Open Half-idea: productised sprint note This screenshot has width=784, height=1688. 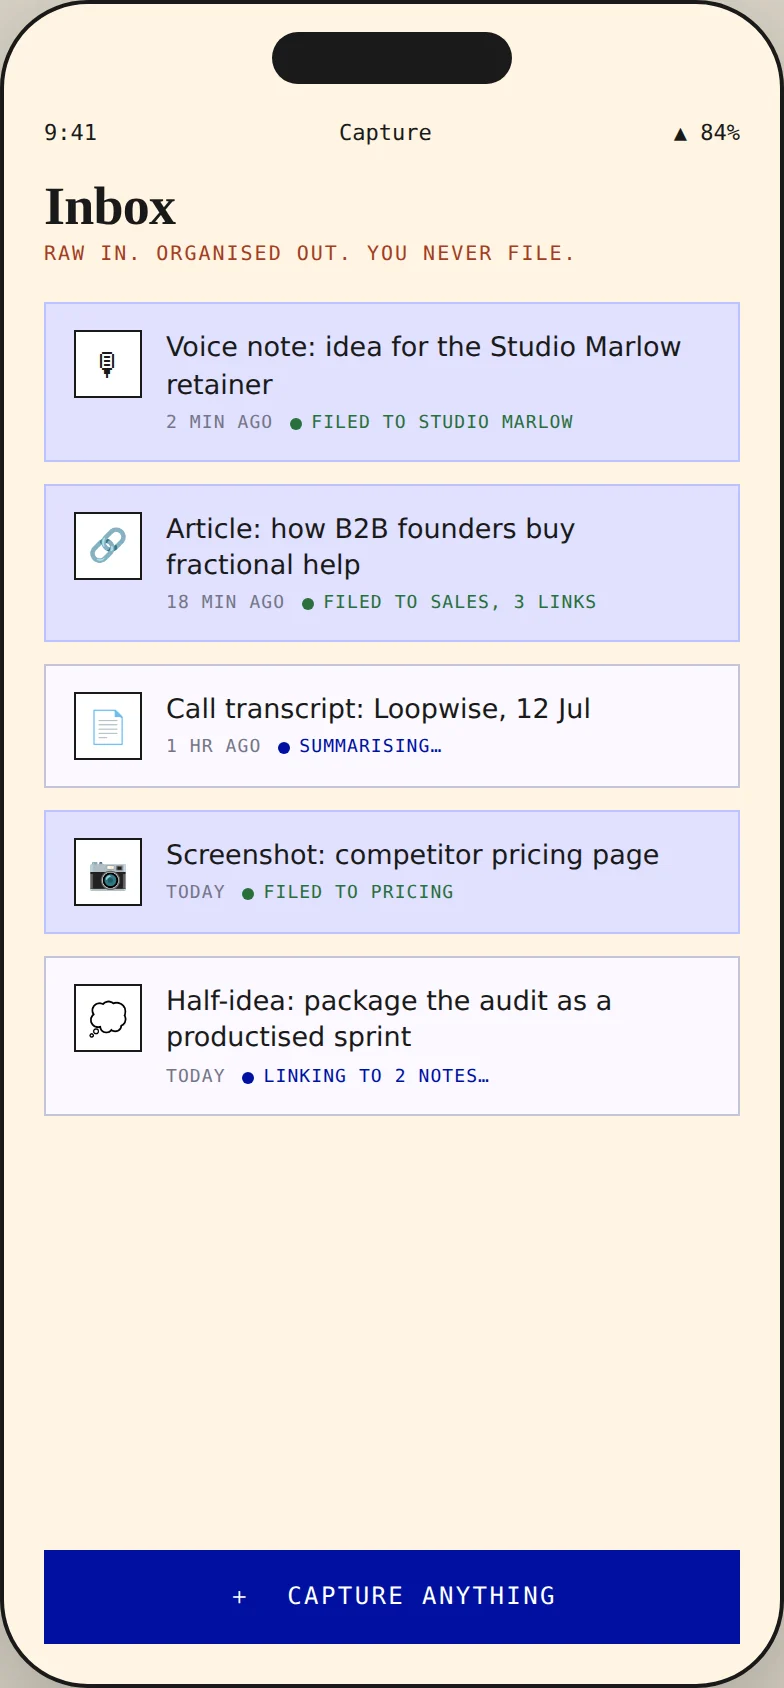tap(392, 1036)
